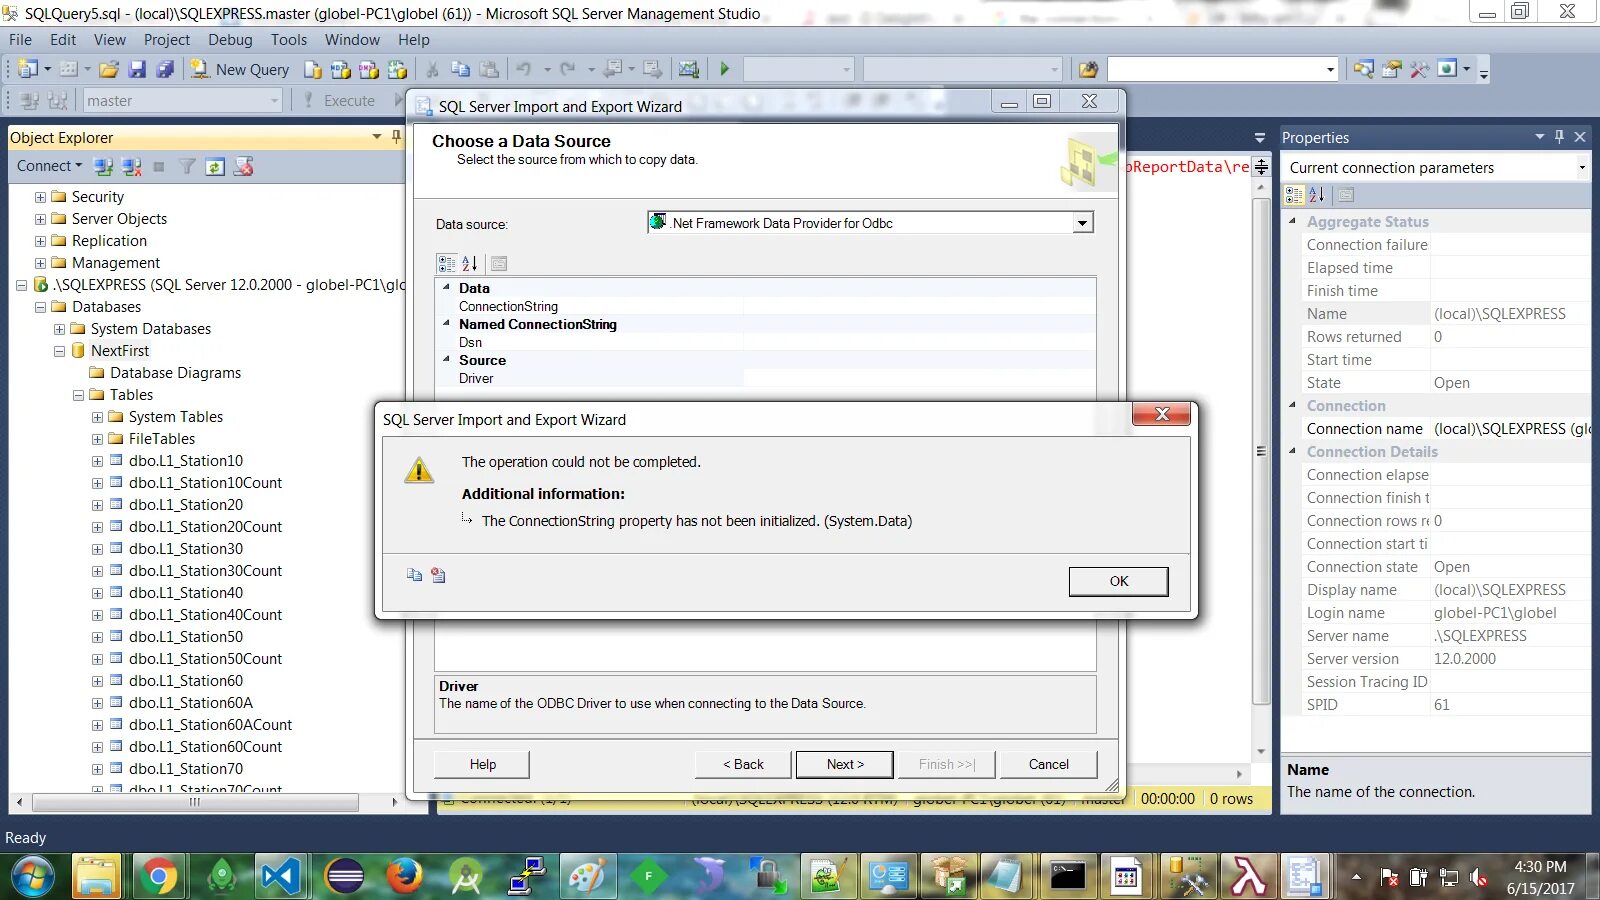Open the File menu
Viewport: 1600px width, 900px height.
pyautogui.click(x=20, y=40)
